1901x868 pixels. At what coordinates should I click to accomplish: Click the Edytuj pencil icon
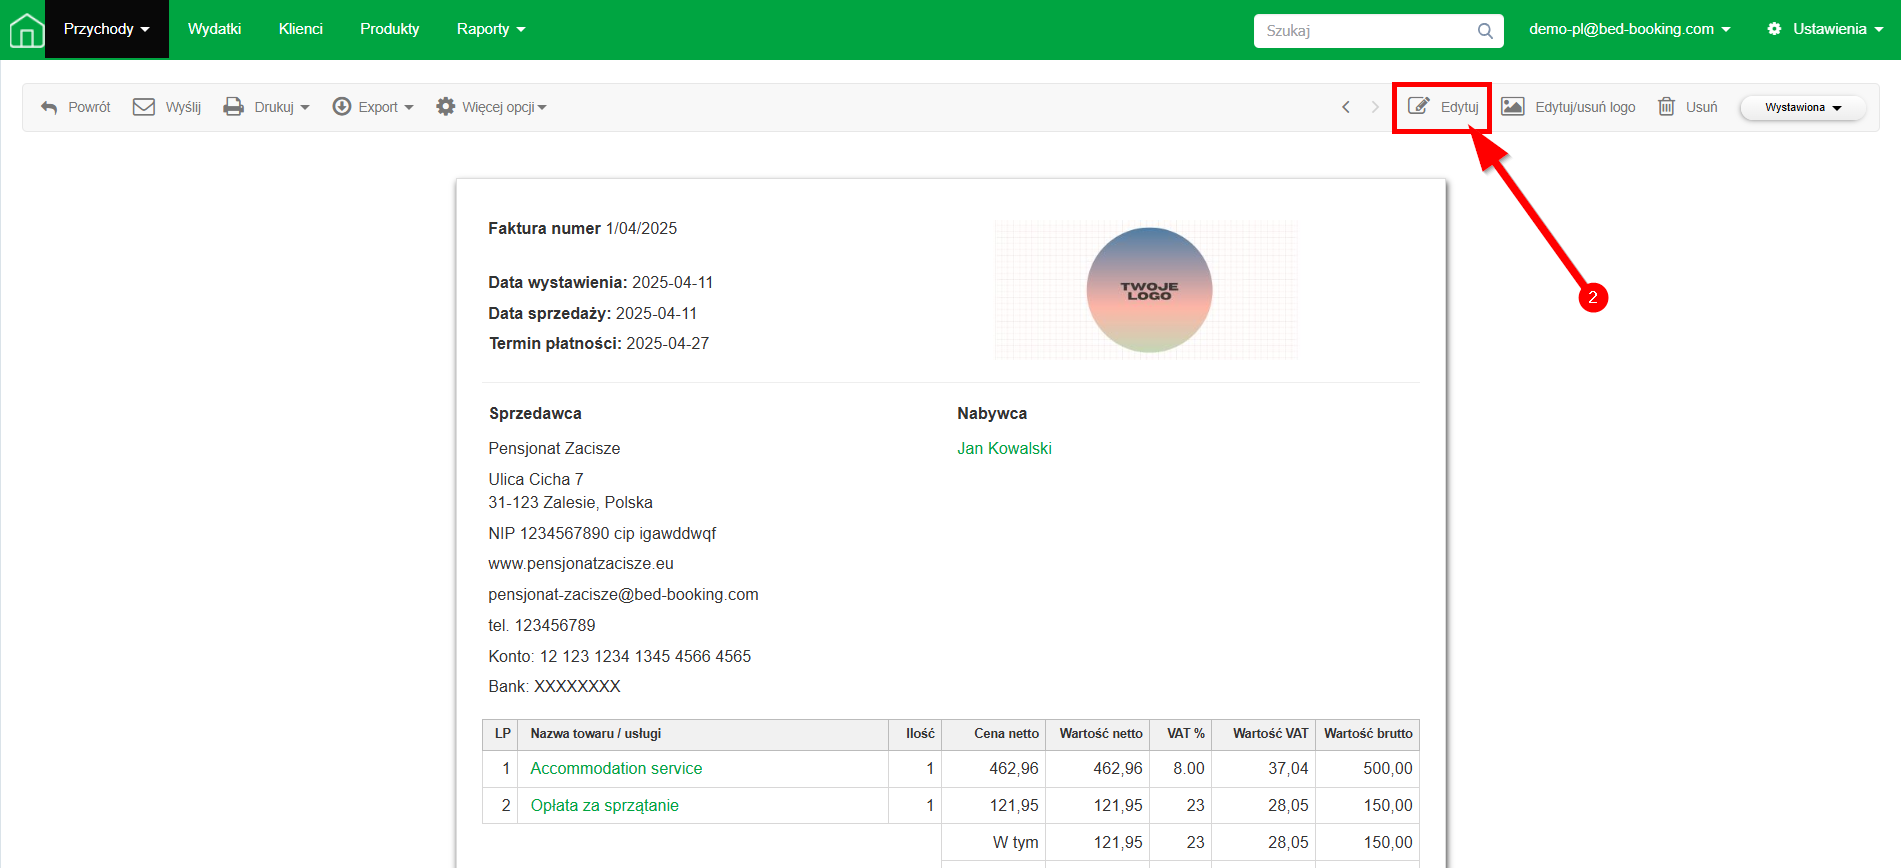point(1418,106)
